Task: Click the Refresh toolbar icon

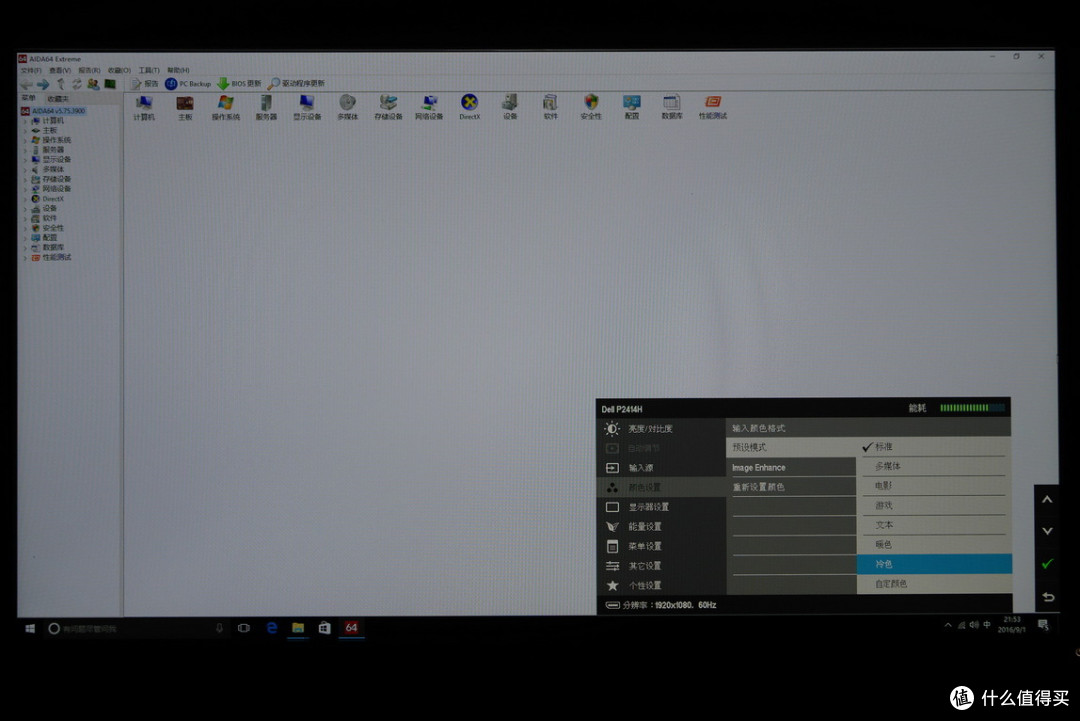Action: click(x=76, y=84)
